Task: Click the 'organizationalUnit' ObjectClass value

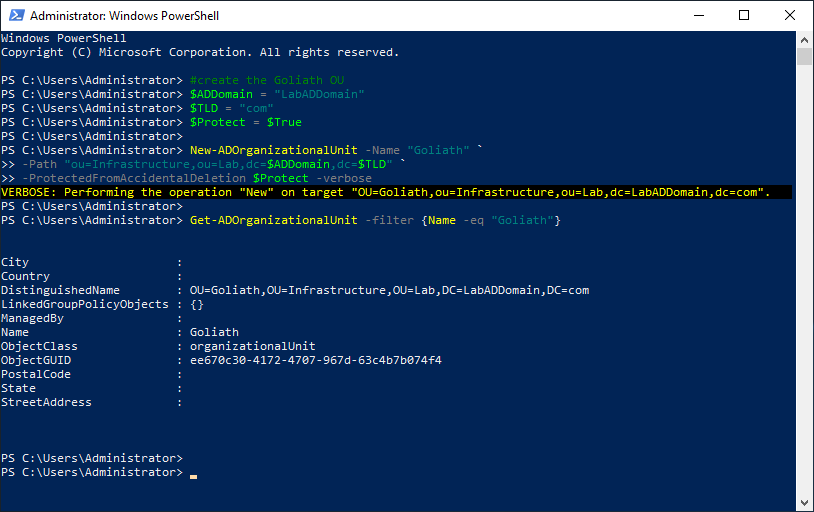Action: (x=252, y=346)
